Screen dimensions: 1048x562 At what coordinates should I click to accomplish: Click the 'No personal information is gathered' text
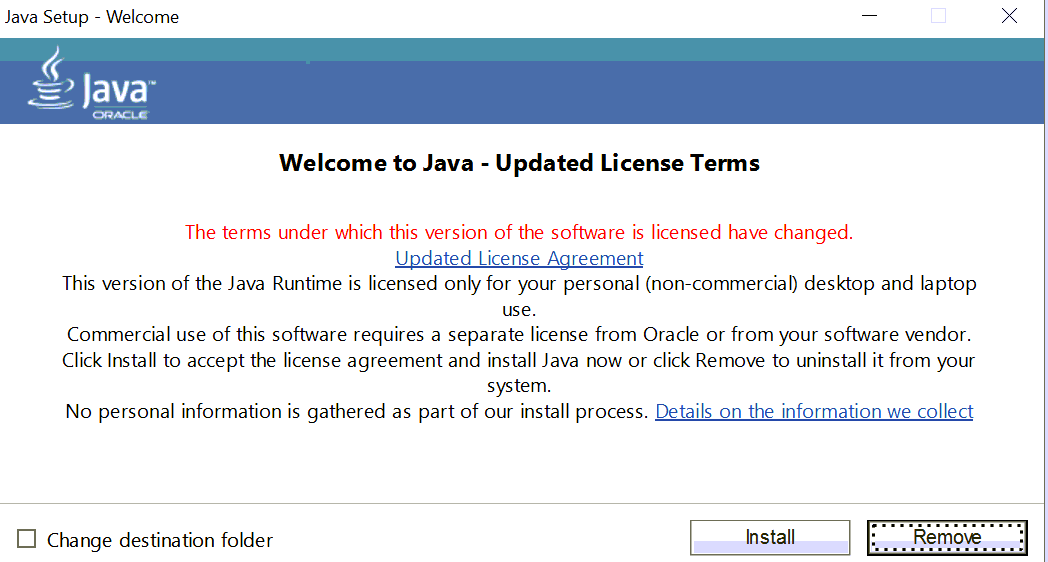(x=357, y=411)
